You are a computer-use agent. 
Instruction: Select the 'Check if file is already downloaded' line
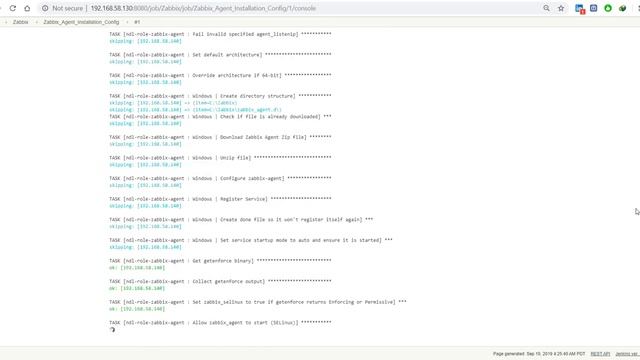pyautogui.click(x=220, y=117)
